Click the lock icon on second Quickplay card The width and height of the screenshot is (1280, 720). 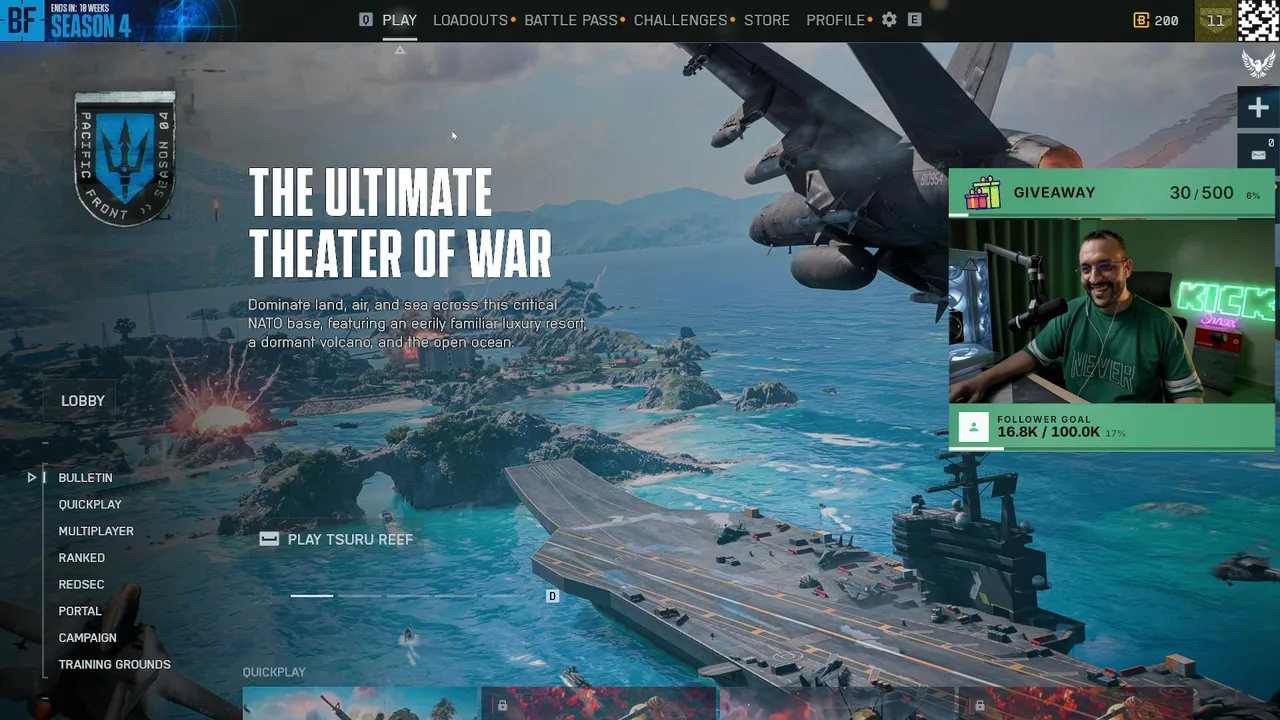tap(502, 706)
